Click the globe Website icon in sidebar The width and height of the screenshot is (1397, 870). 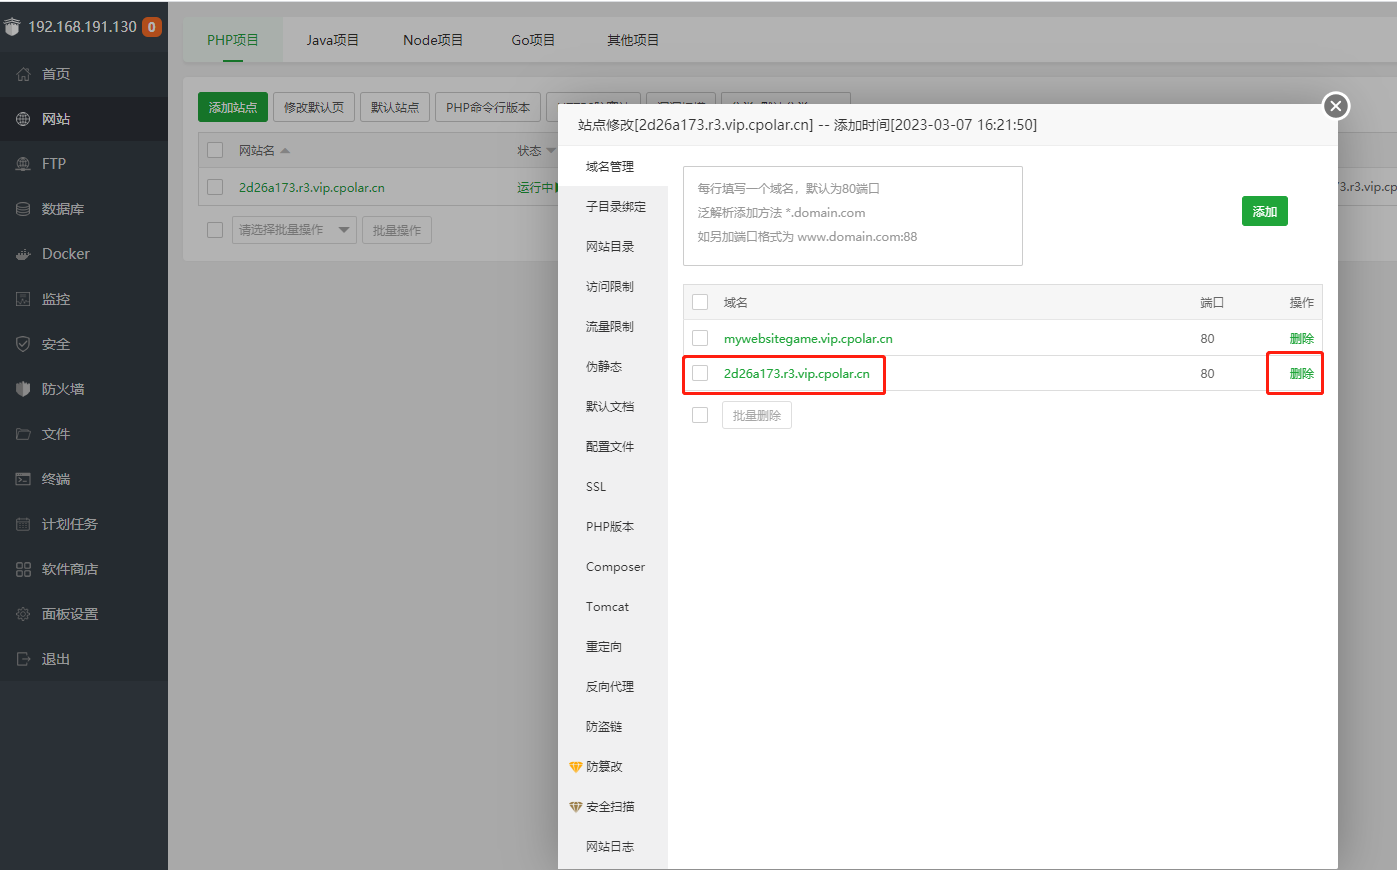pyautogui.click(x=23, y=119)
